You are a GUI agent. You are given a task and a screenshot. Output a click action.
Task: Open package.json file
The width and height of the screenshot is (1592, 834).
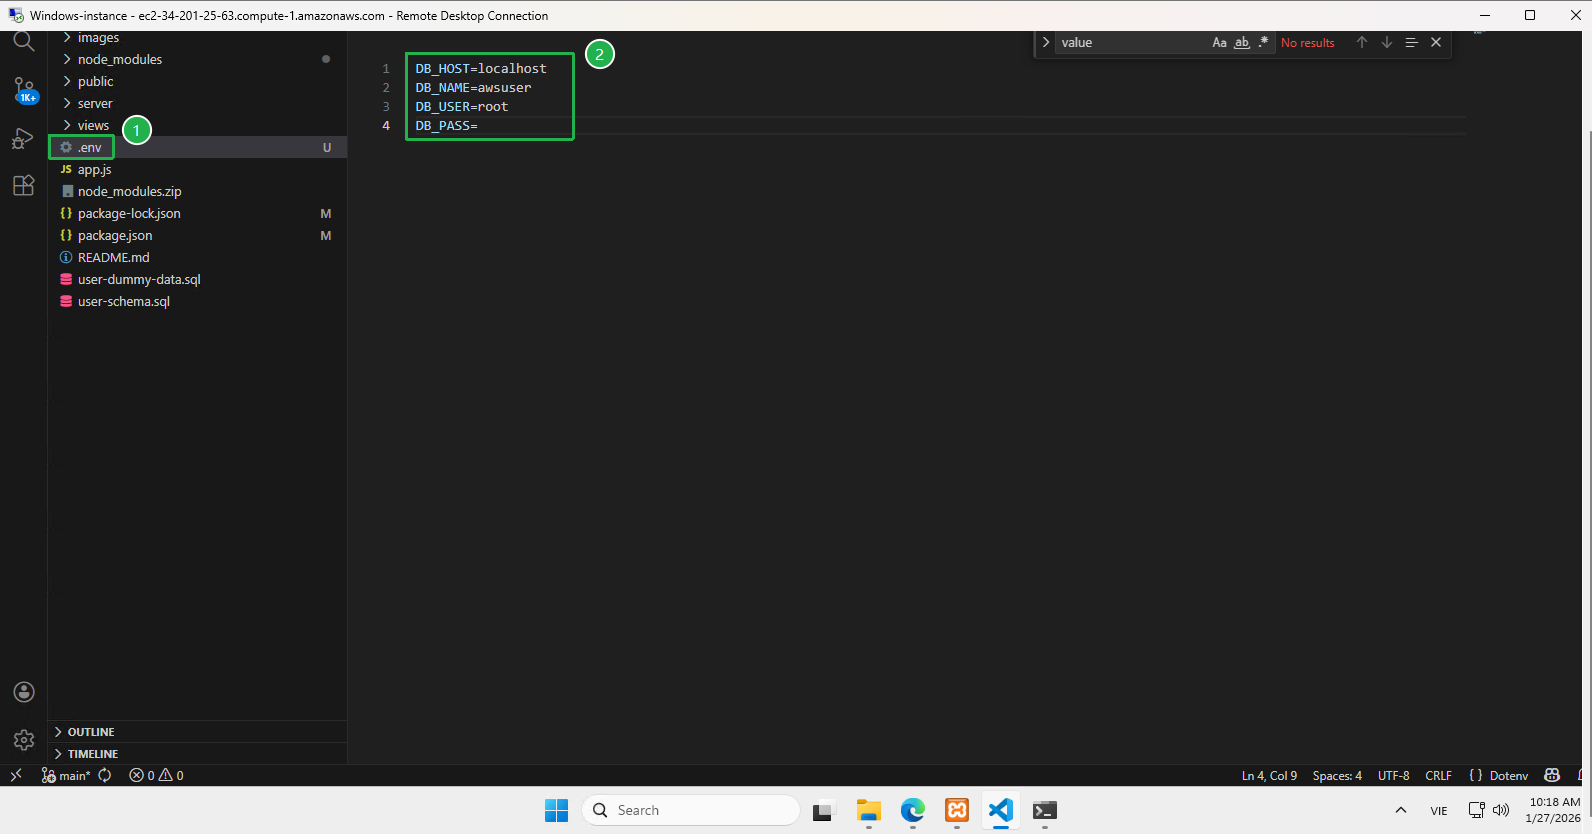[197, 235]
